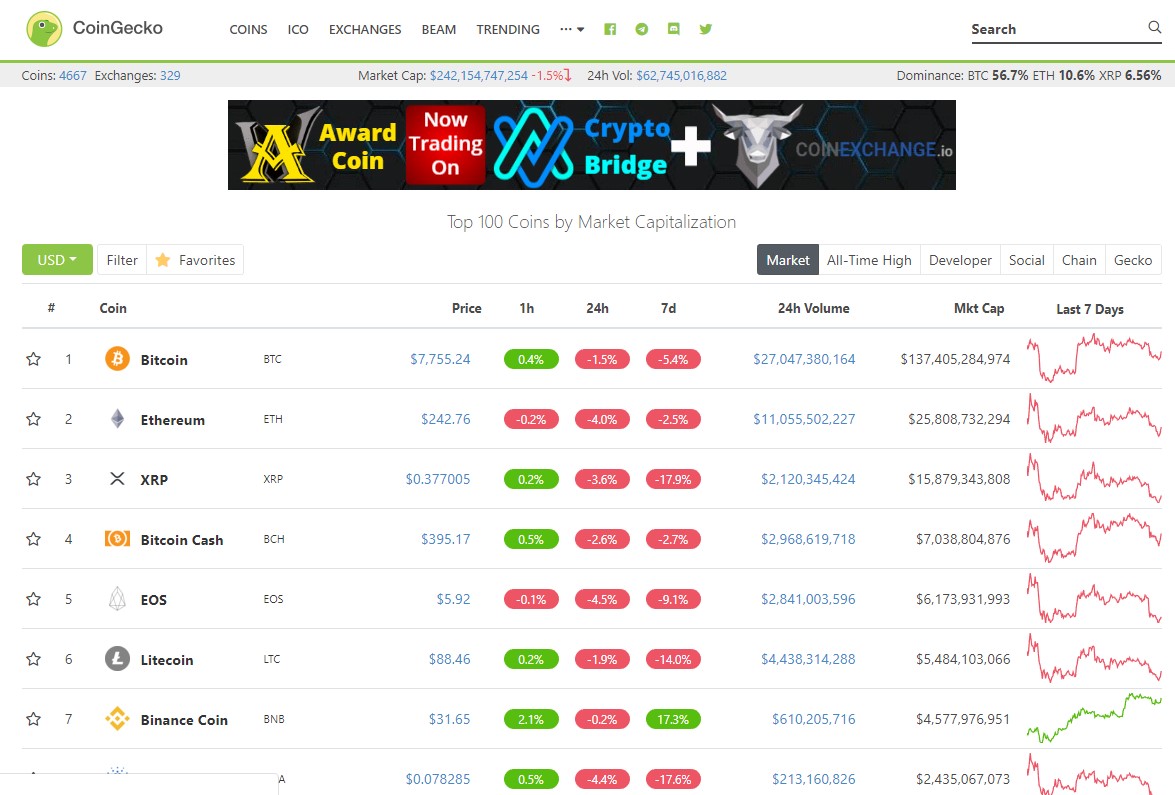Open the Twitter bird icon
Image resolution: width=1175 pixels, height=795 pixels.
point(705,29)
